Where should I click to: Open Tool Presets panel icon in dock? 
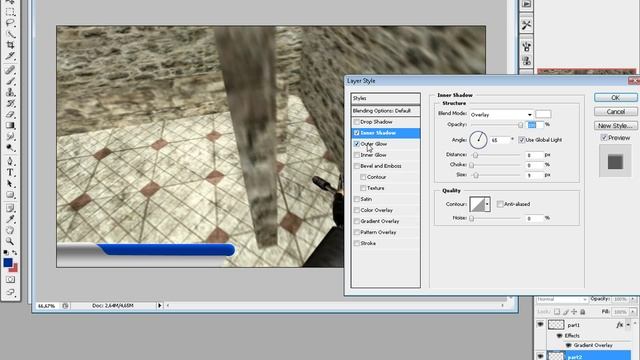[526, 25]
